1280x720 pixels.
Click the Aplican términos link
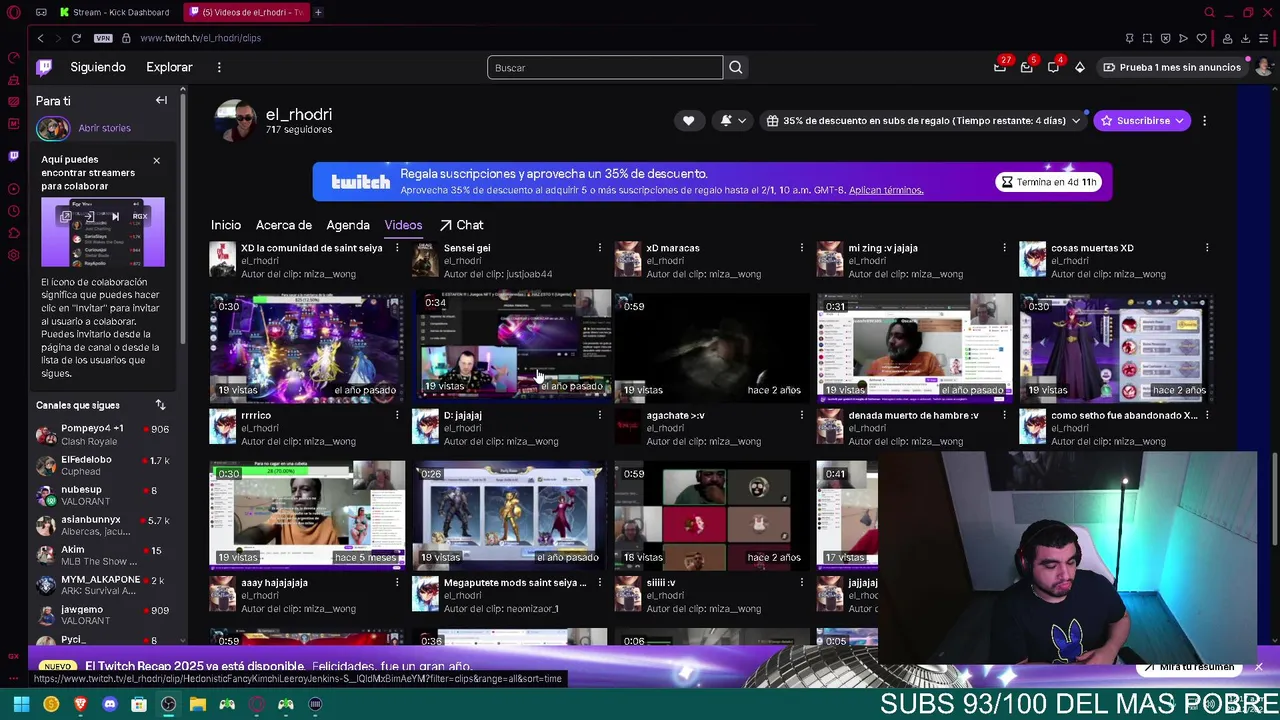click(x=886, y=190)
